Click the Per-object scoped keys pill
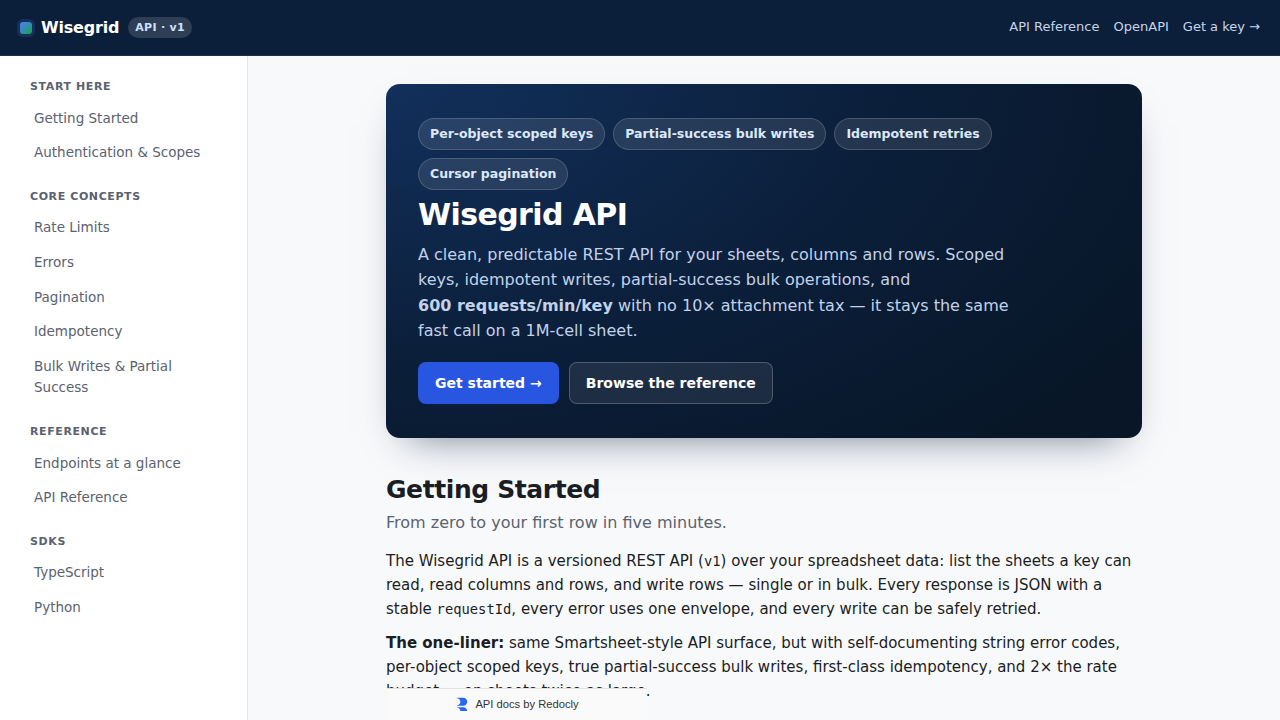Screen dimensions: 1280x720 click(x=511, y=134)
